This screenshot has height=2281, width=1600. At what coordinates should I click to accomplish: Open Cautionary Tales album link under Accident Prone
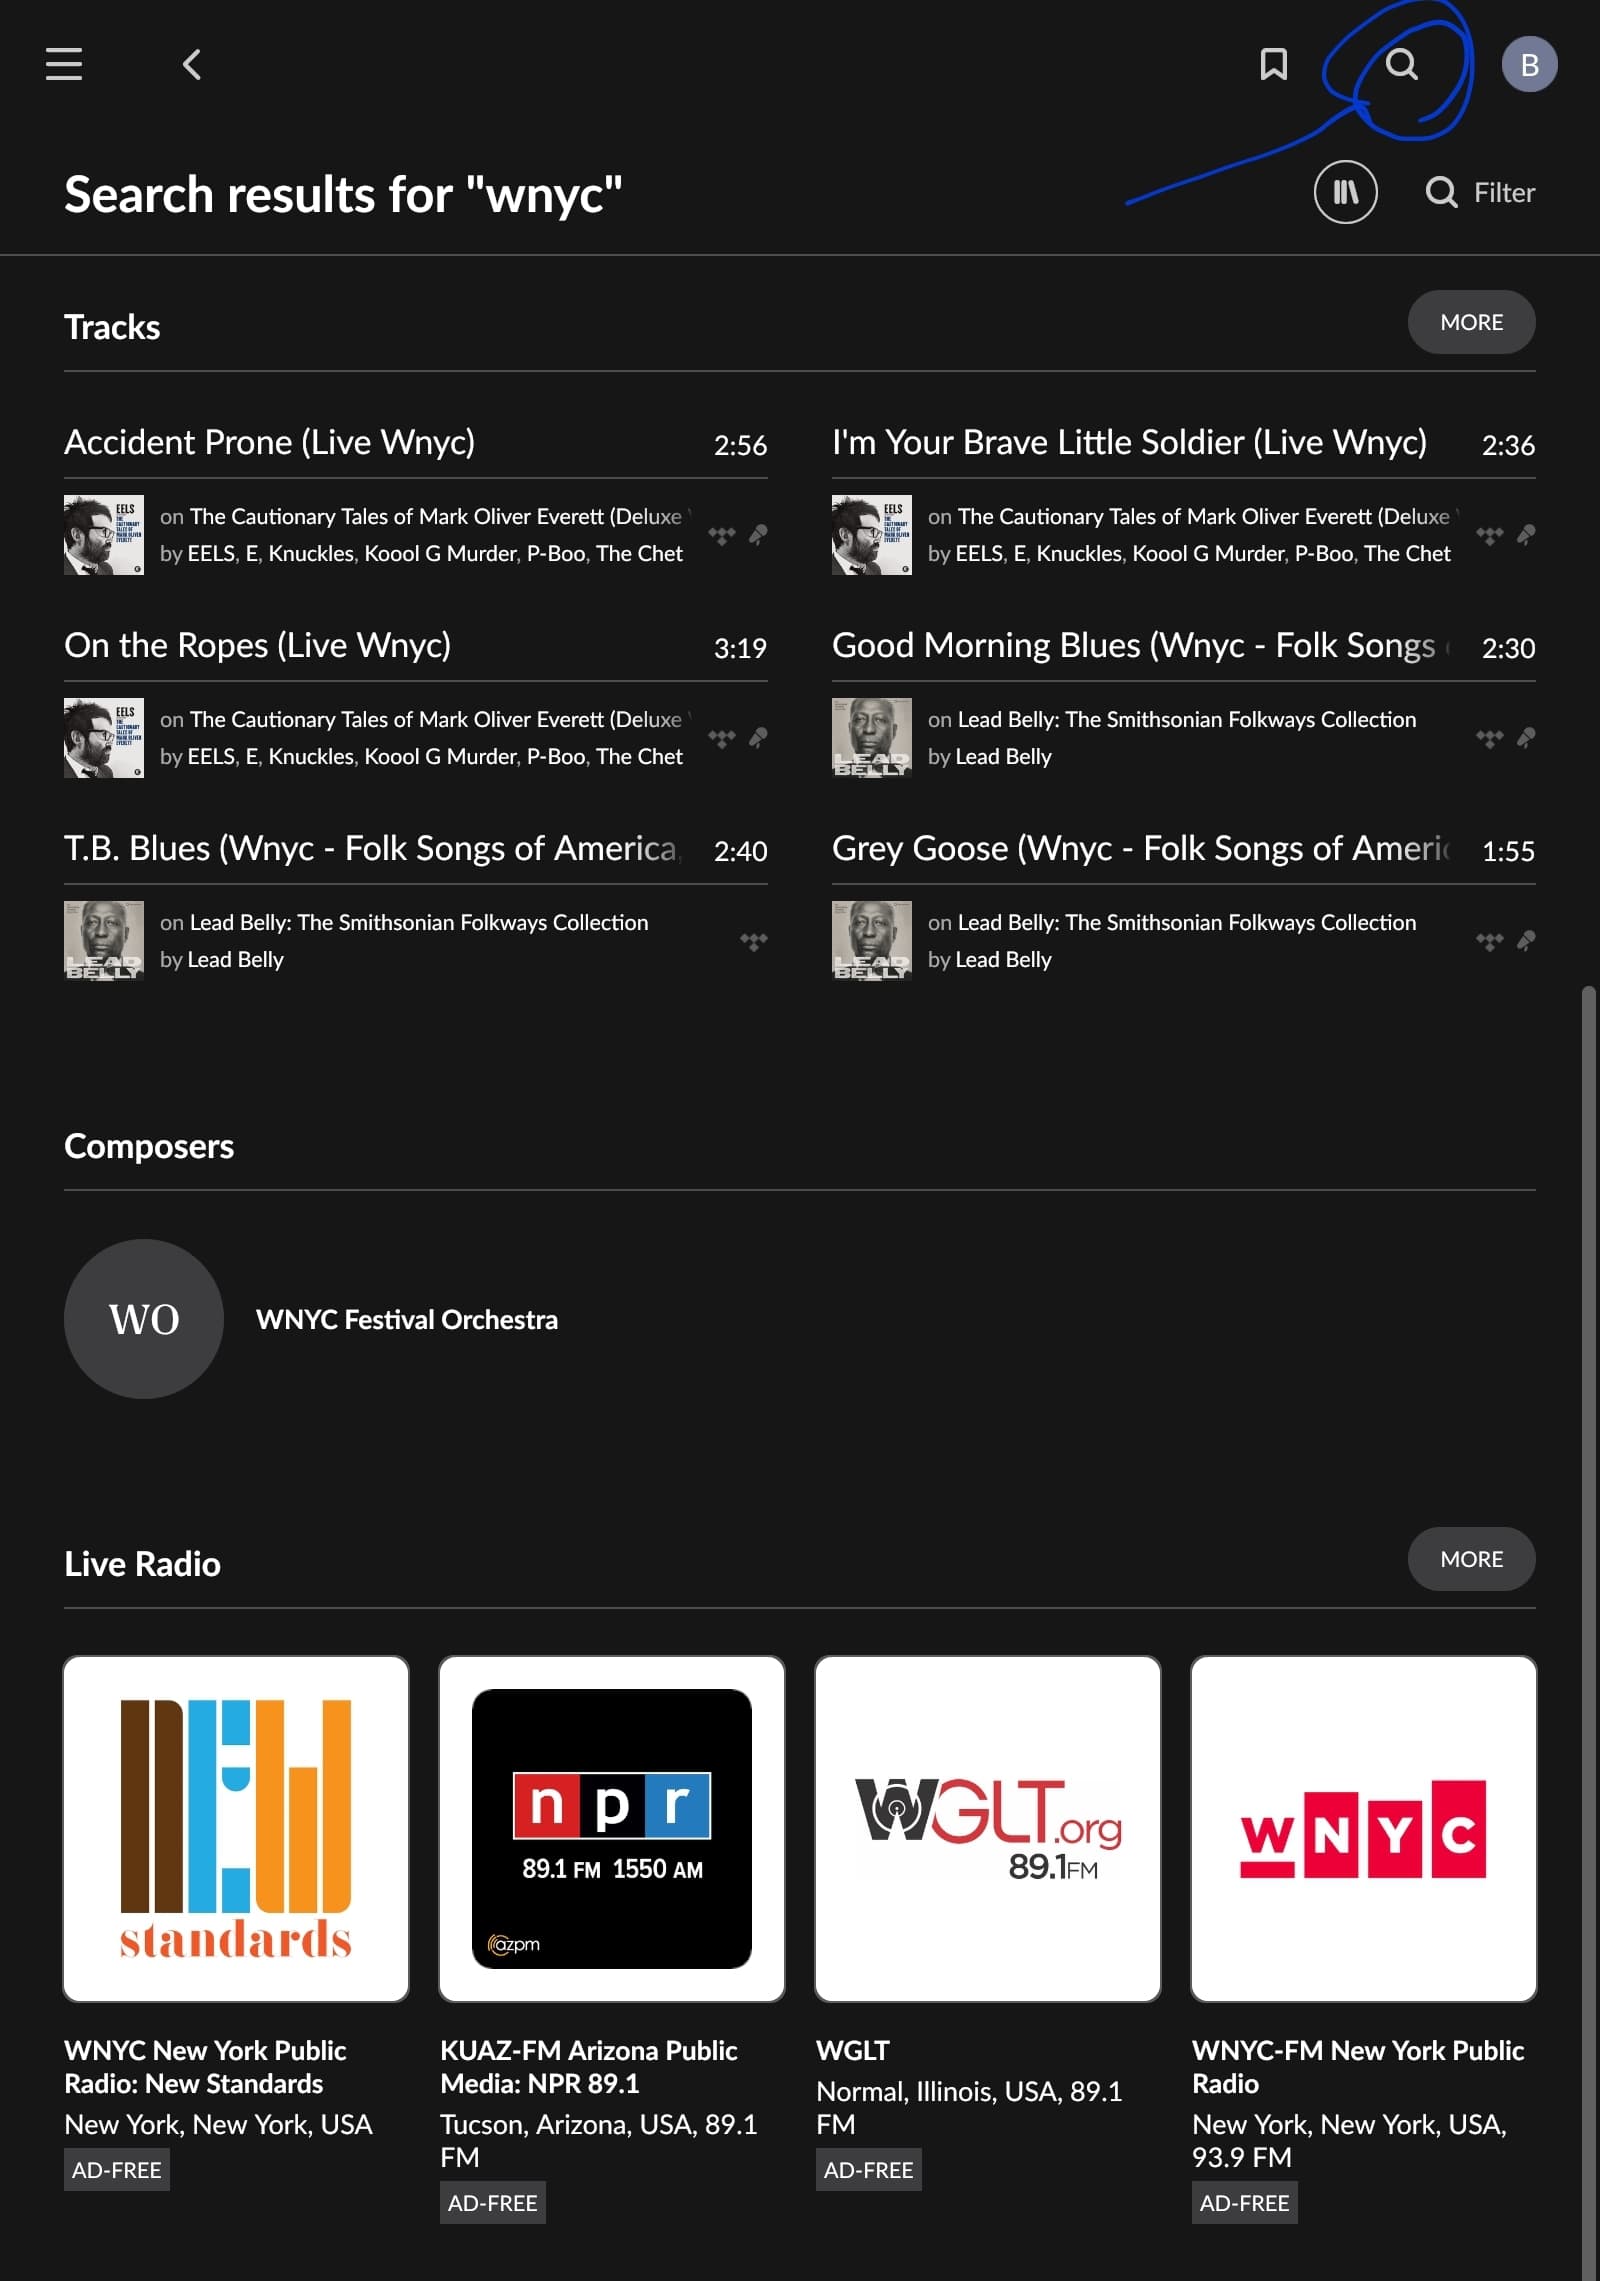pos(438,516)
